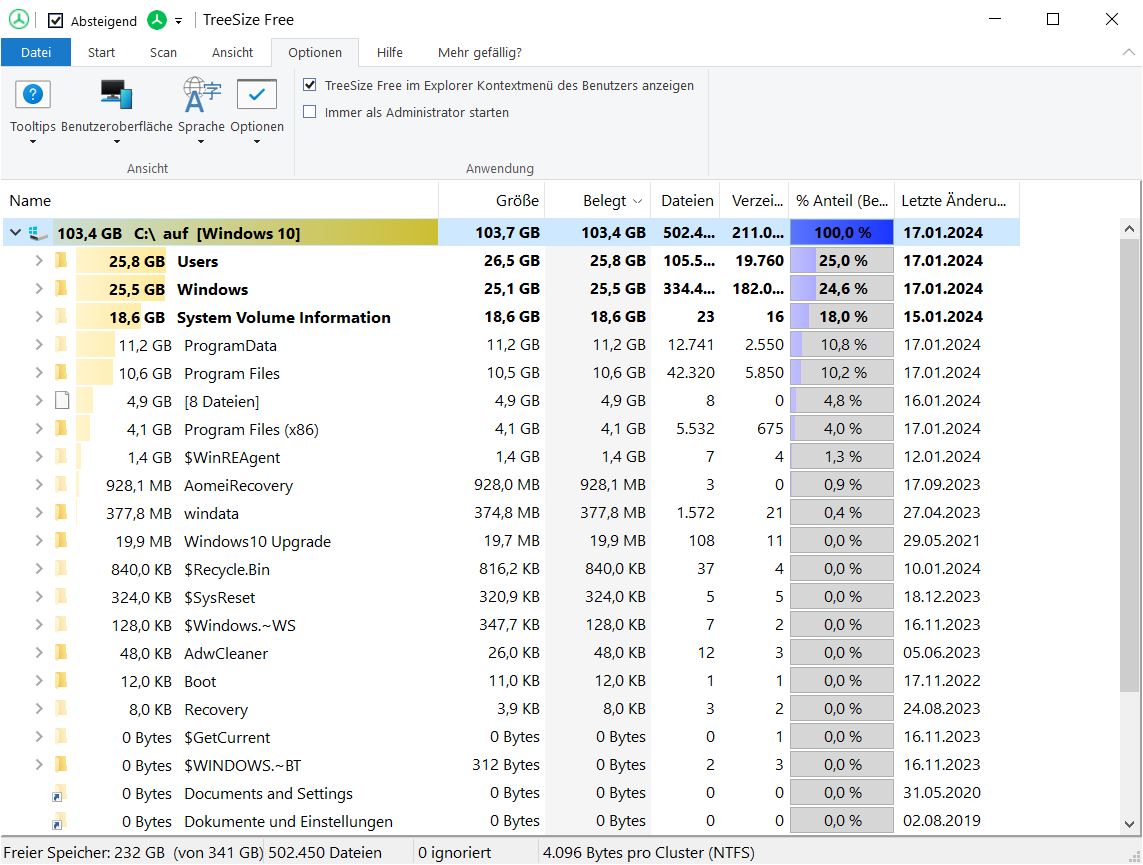Expand the $SysReset folder node
Viewport: 1143px width, 865px height.
[x=39, y=596]
